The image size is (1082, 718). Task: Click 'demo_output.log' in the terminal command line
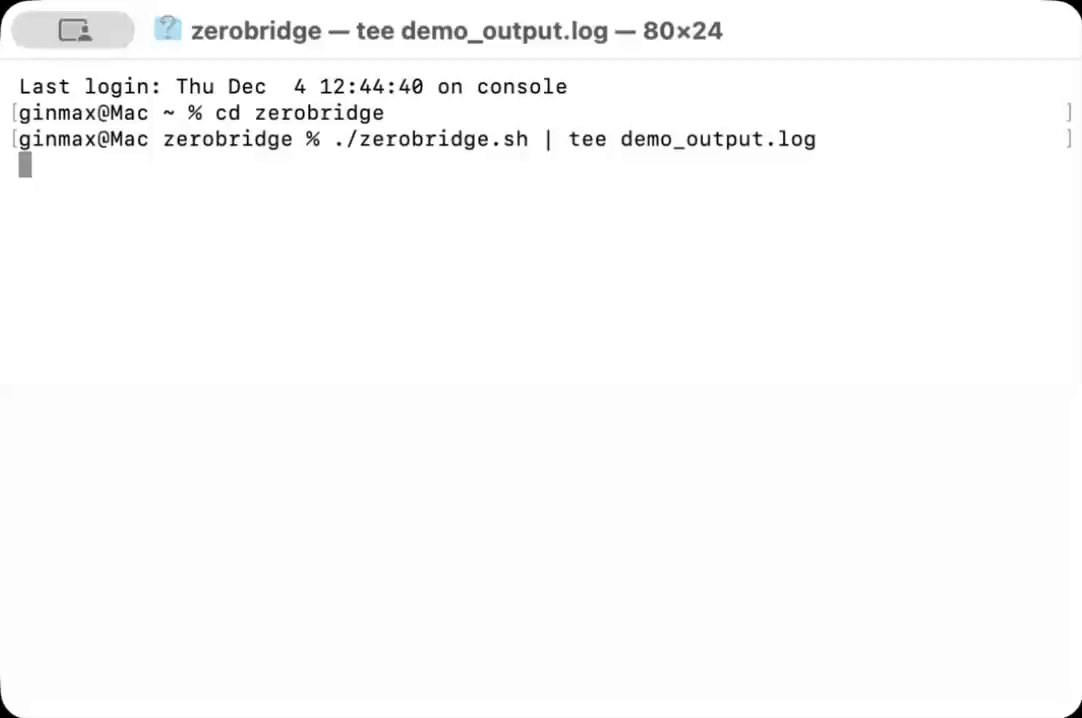point(718,139)
